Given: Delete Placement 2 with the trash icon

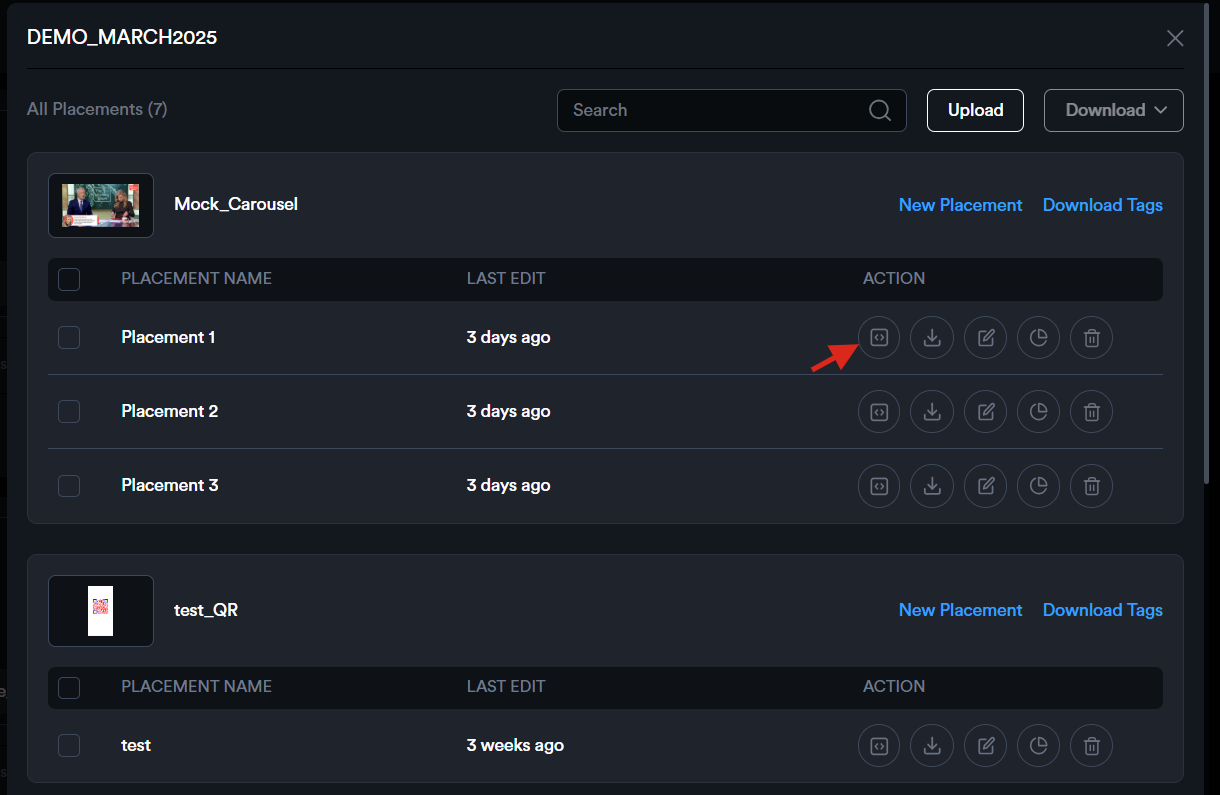Looking at the screenshot, I should 1091,412.
